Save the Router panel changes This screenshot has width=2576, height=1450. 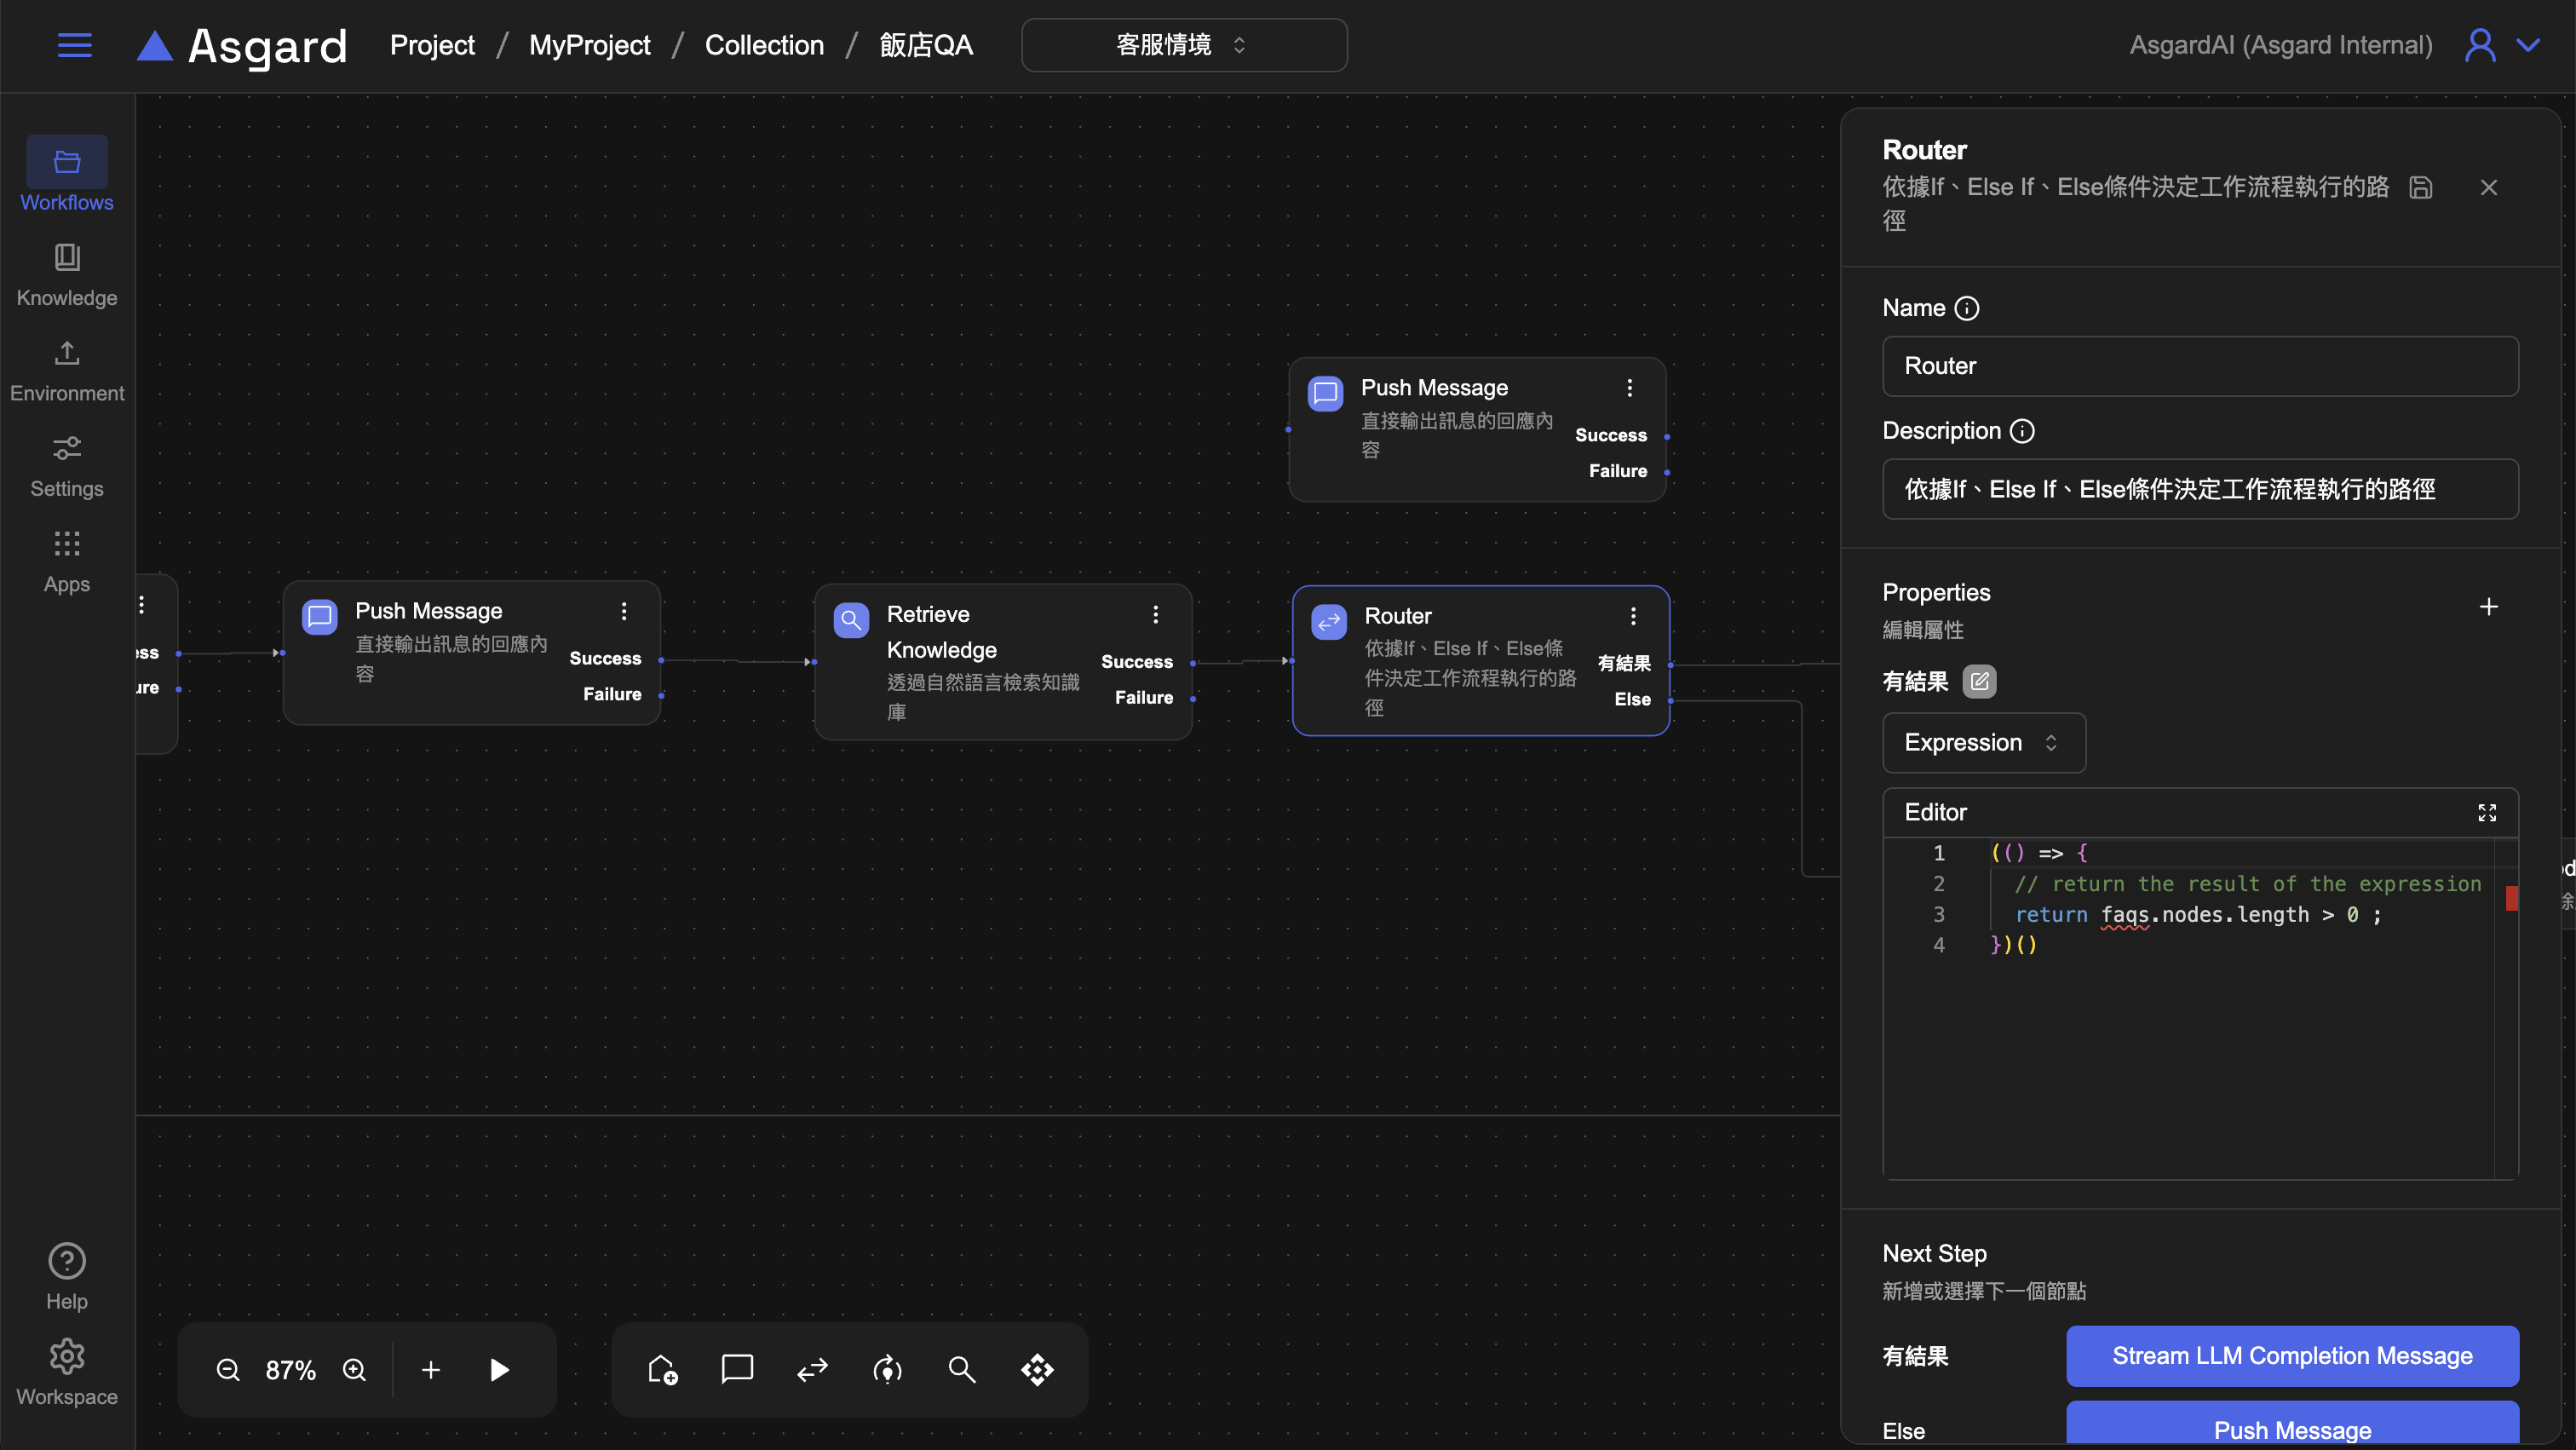pos(2421,187)
